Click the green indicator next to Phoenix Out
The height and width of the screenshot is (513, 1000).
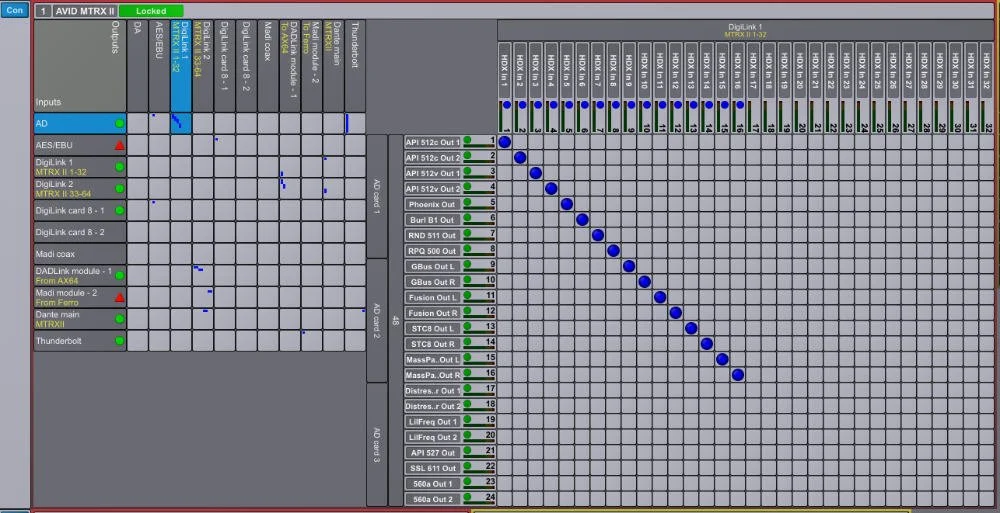point(467,203)
